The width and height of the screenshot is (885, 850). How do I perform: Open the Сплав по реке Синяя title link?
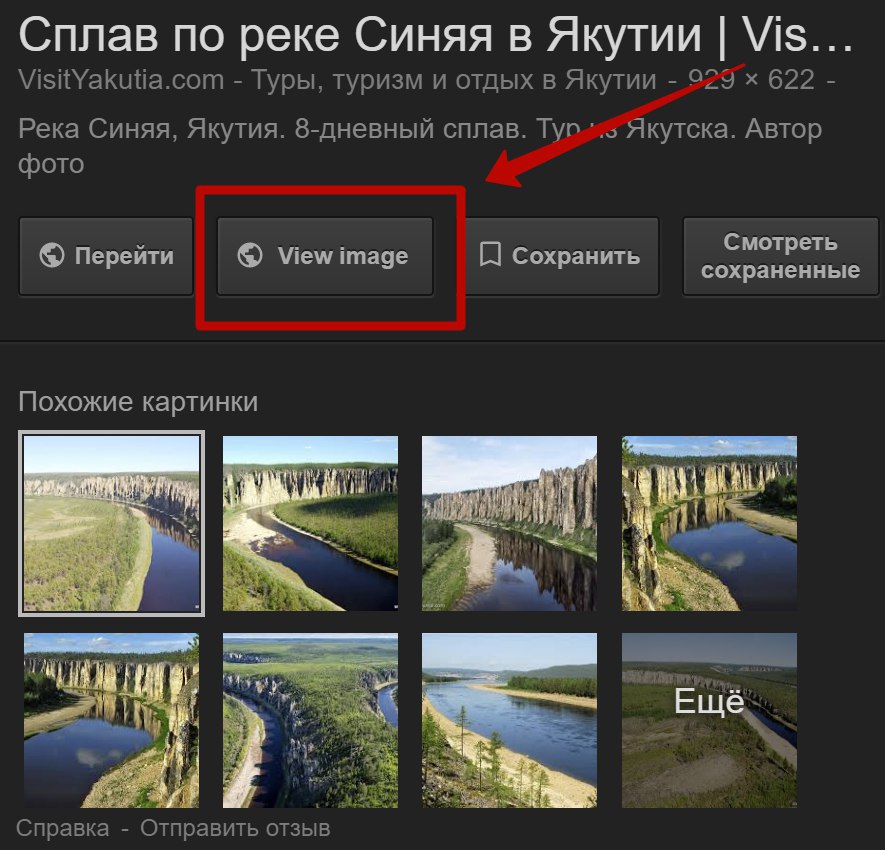pyautogui.click(x=435, y=35)
